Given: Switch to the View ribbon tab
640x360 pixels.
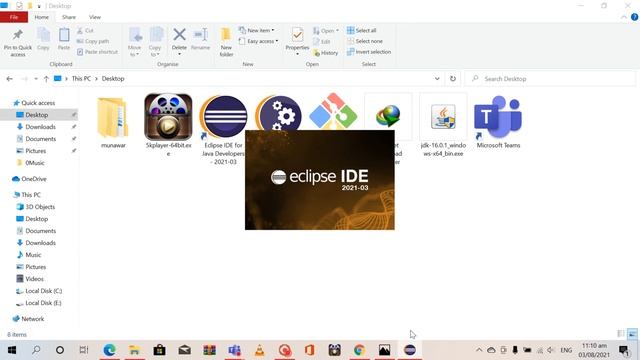Looking at the screenshot, I should click(x=95, y=17).
